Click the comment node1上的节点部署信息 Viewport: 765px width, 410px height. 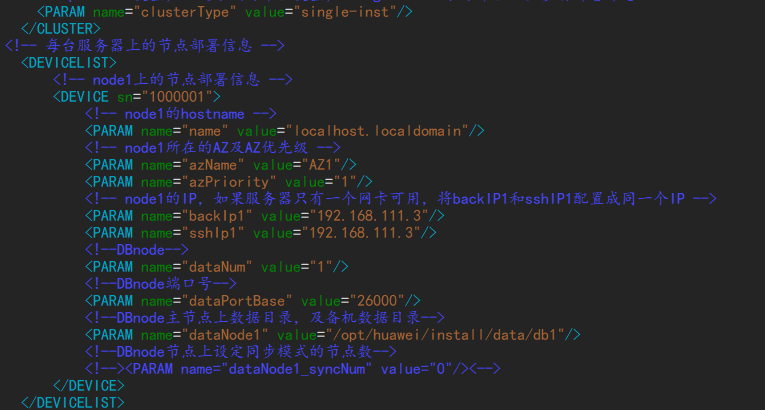173,79
